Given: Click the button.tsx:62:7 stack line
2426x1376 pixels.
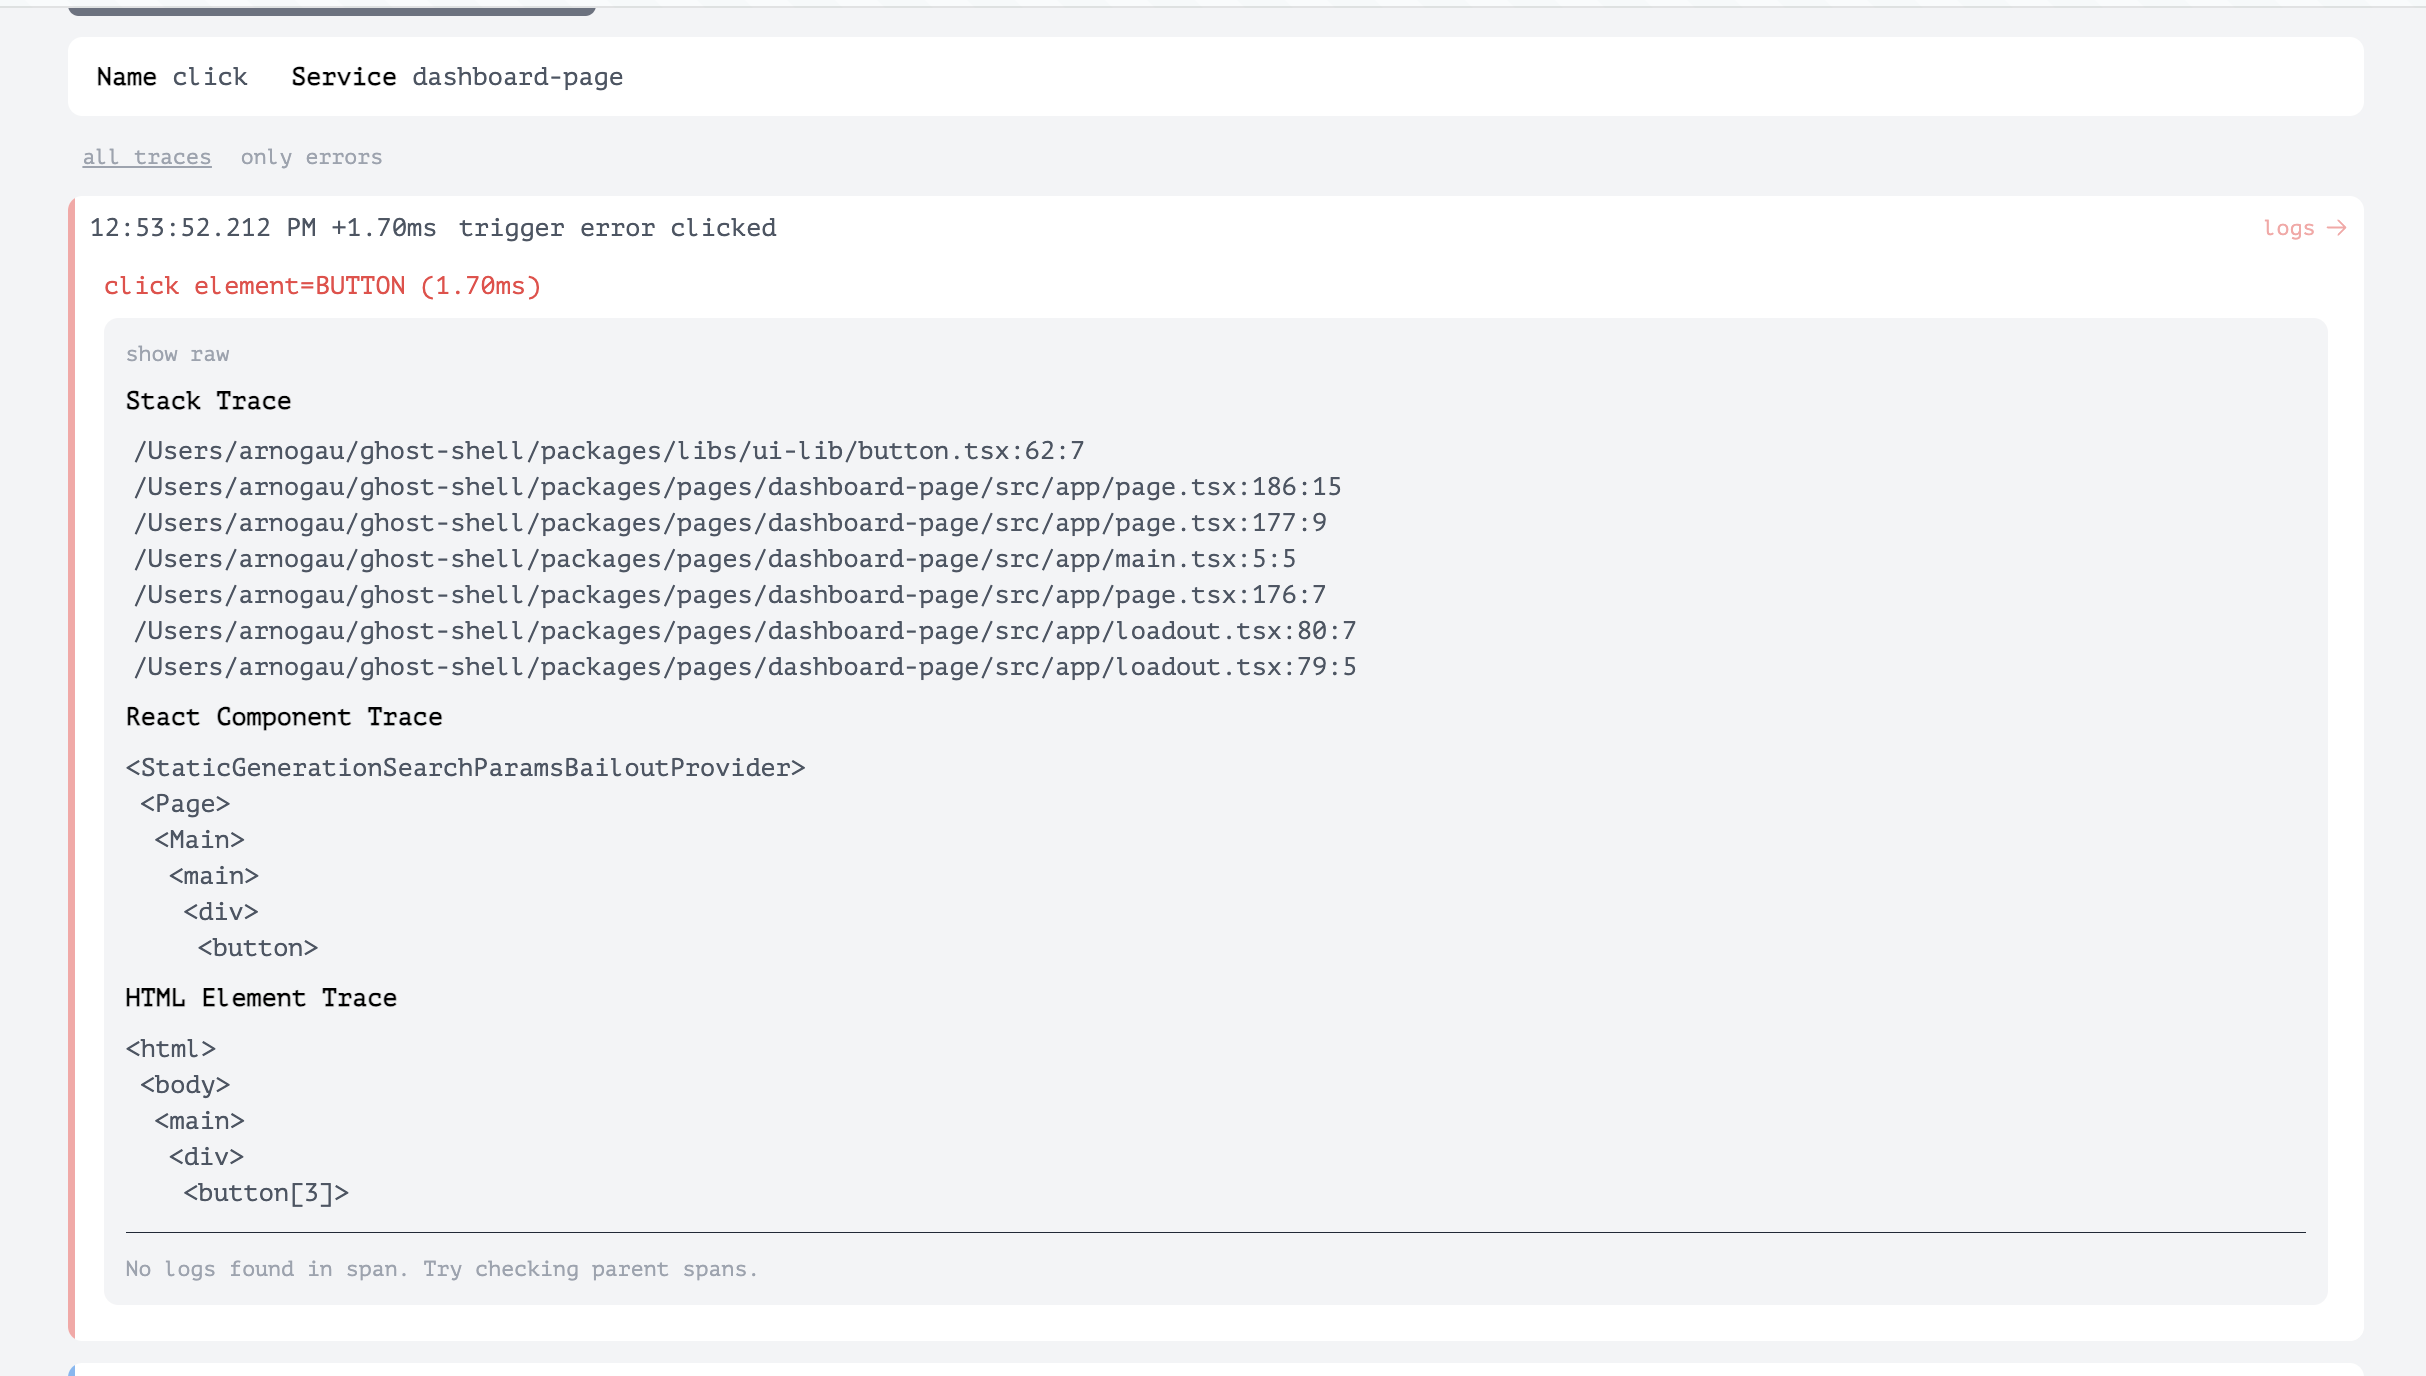Looking at the screenshot, I should [x=609, y=451].
